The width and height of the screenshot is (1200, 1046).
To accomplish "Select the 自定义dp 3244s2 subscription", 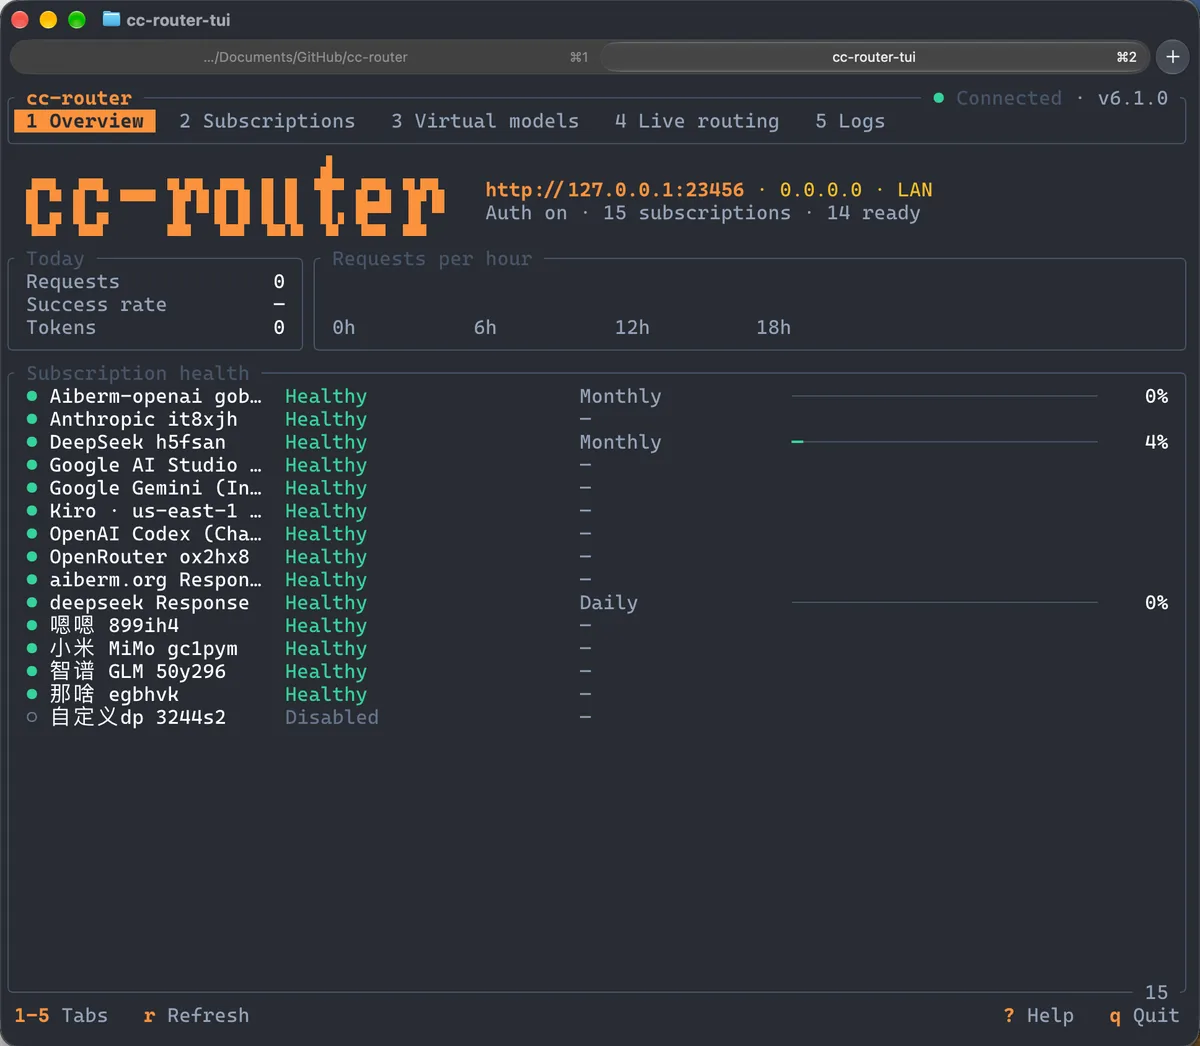I will (x=597, y=718).
